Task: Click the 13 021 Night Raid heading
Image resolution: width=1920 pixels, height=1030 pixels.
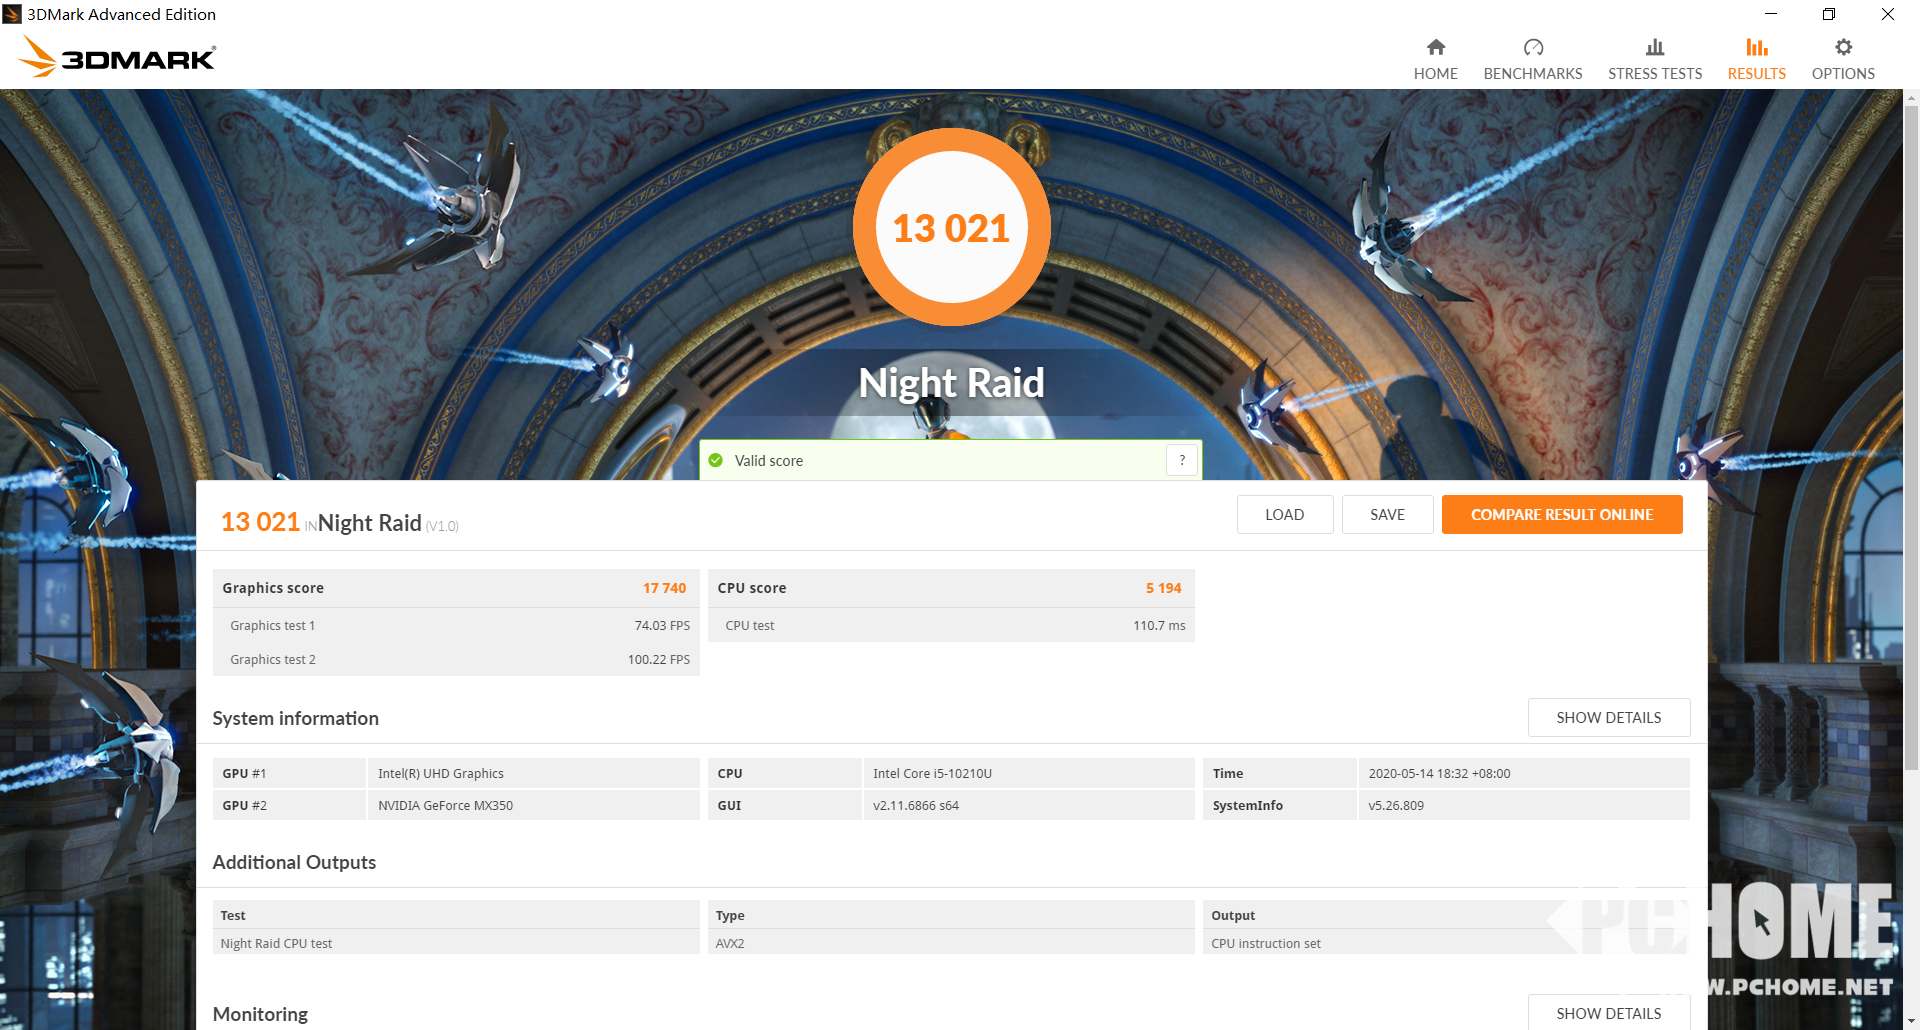Action: [x=339, y=523]
